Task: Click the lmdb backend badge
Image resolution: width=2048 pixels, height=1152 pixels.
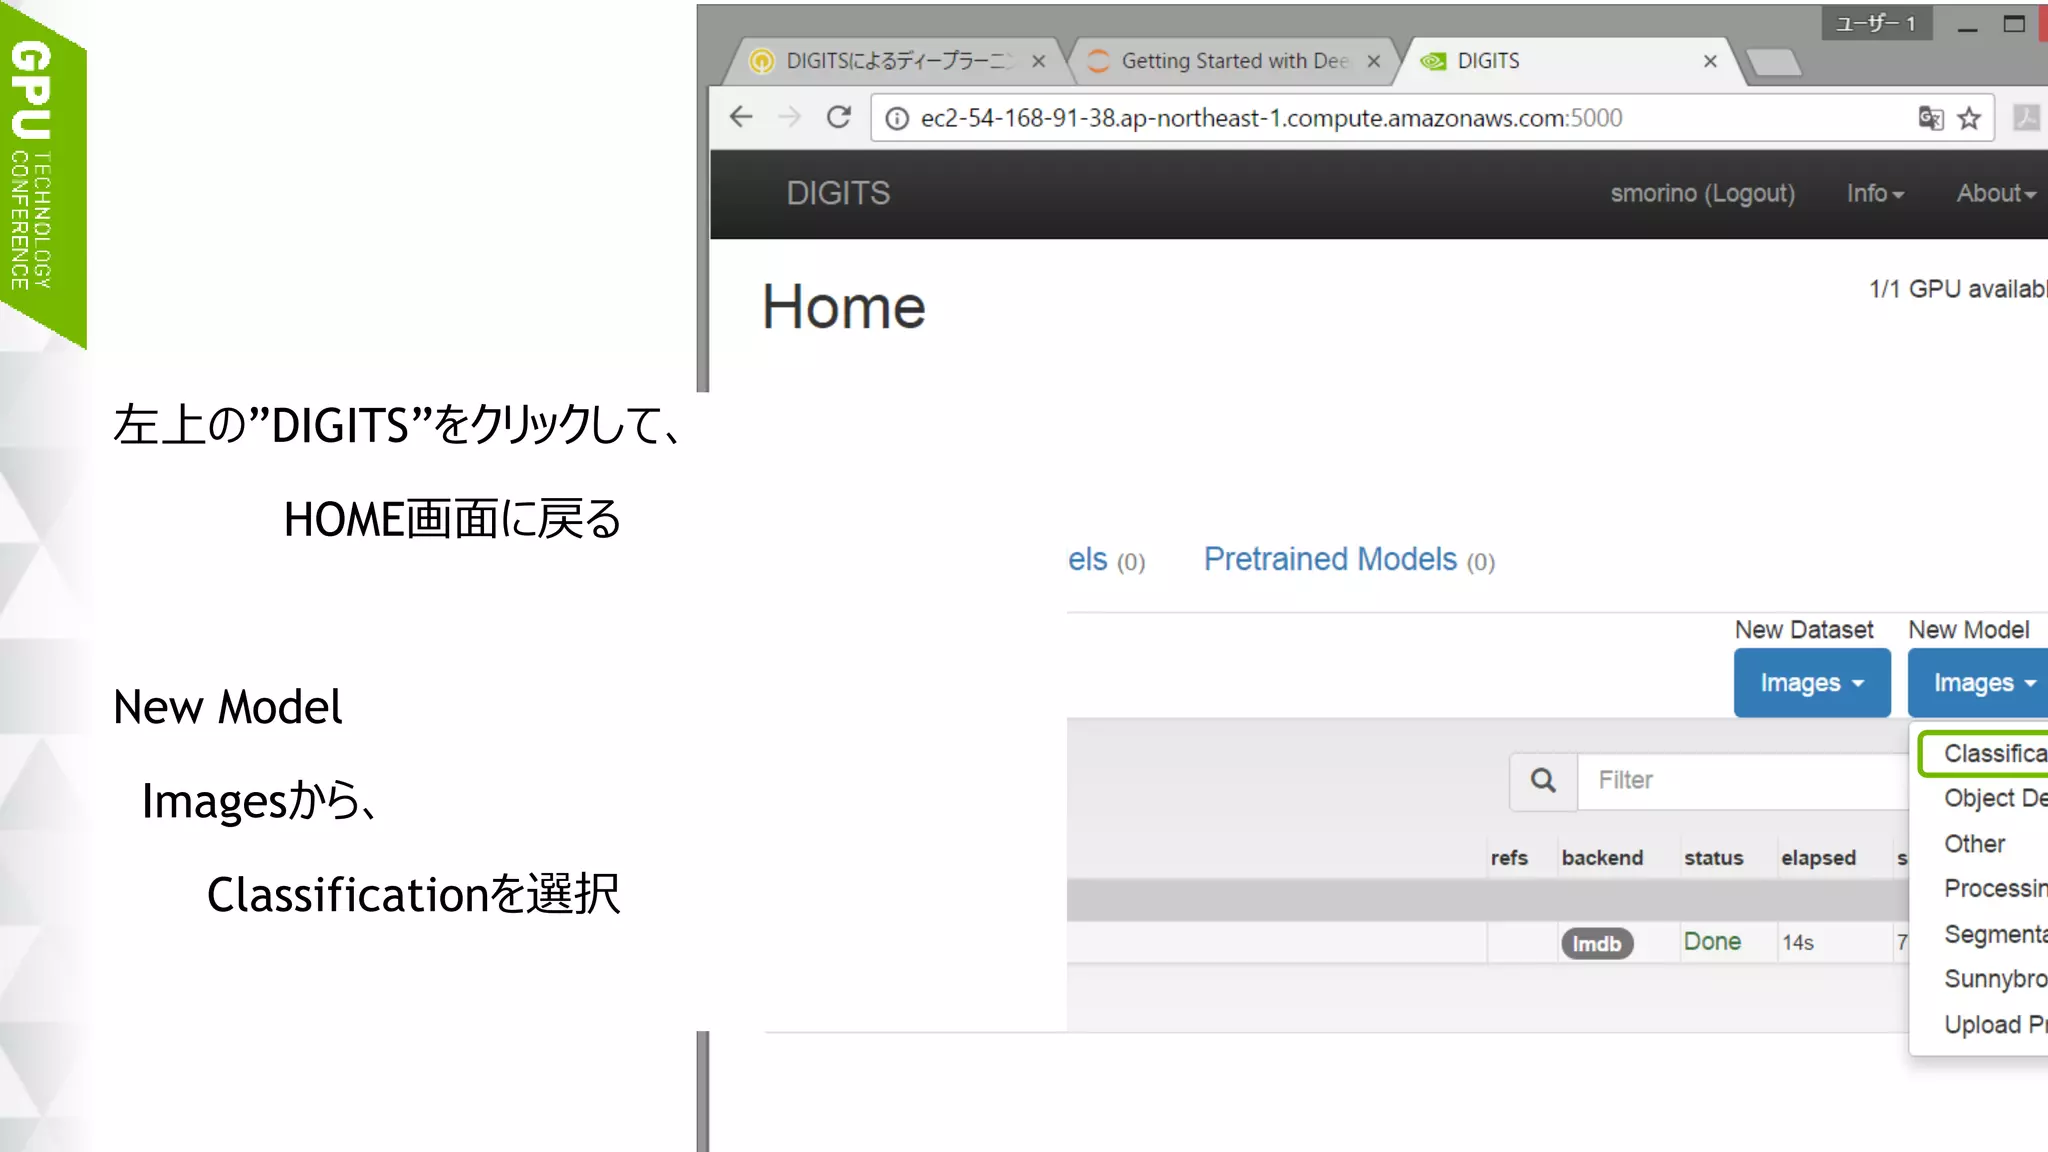Action: pos(1597,943)
